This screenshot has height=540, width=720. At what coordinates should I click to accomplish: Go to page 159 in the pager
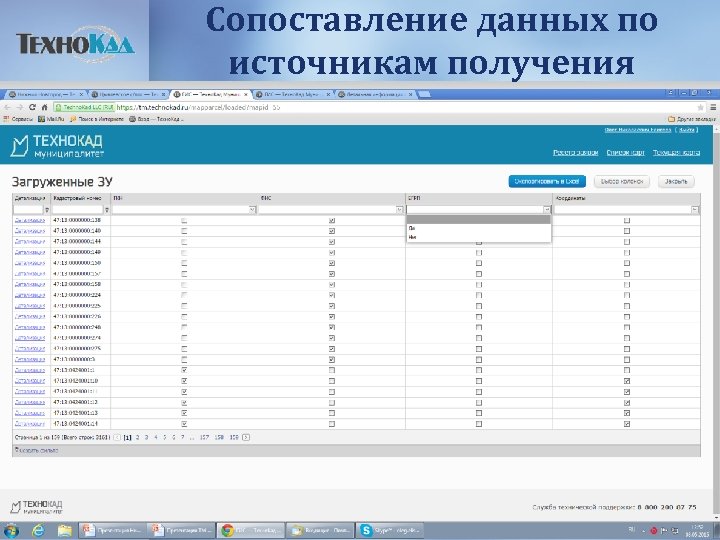point(234,438)
